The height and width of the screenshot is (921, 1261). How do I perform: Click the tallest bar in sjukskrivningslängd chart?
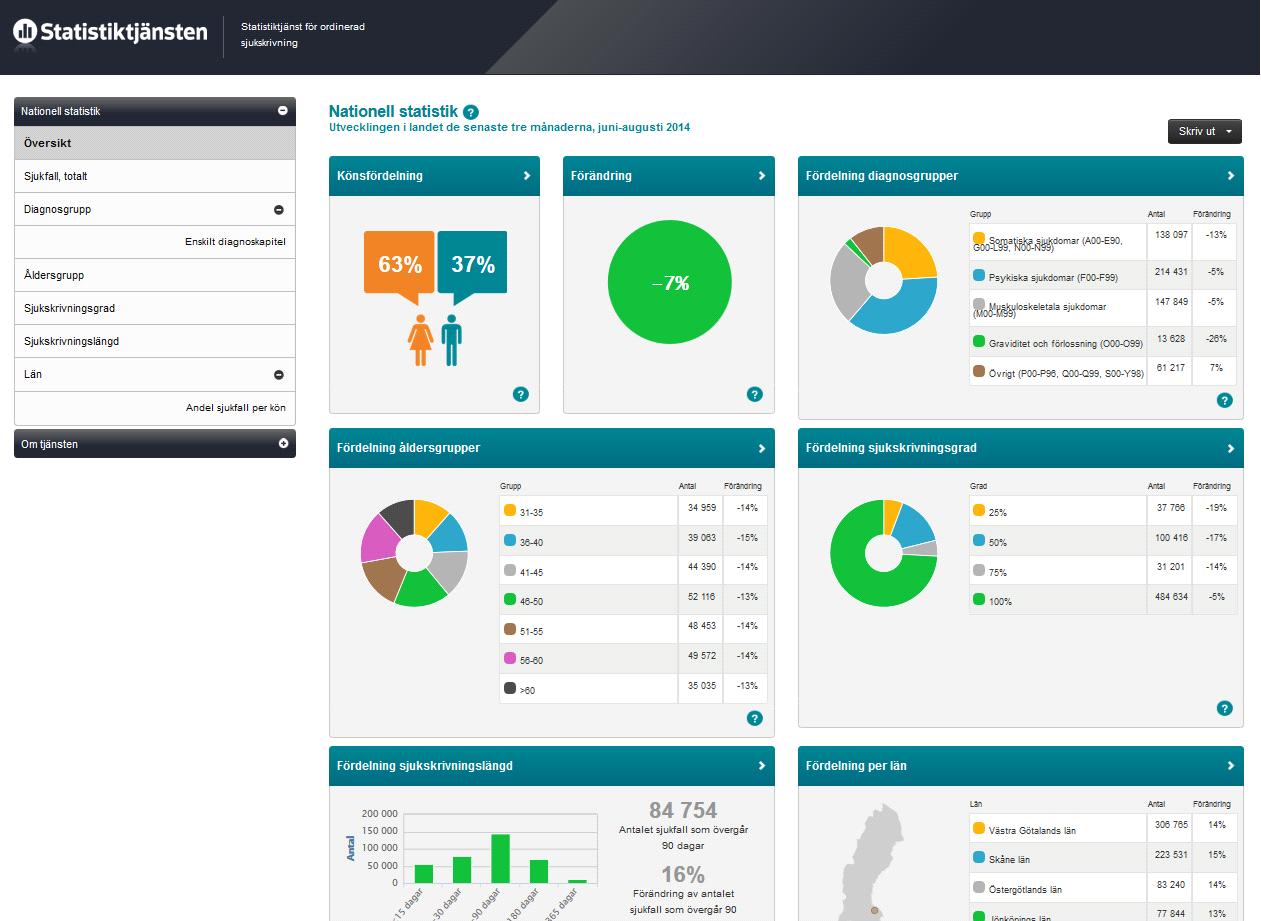click(500, 858)
